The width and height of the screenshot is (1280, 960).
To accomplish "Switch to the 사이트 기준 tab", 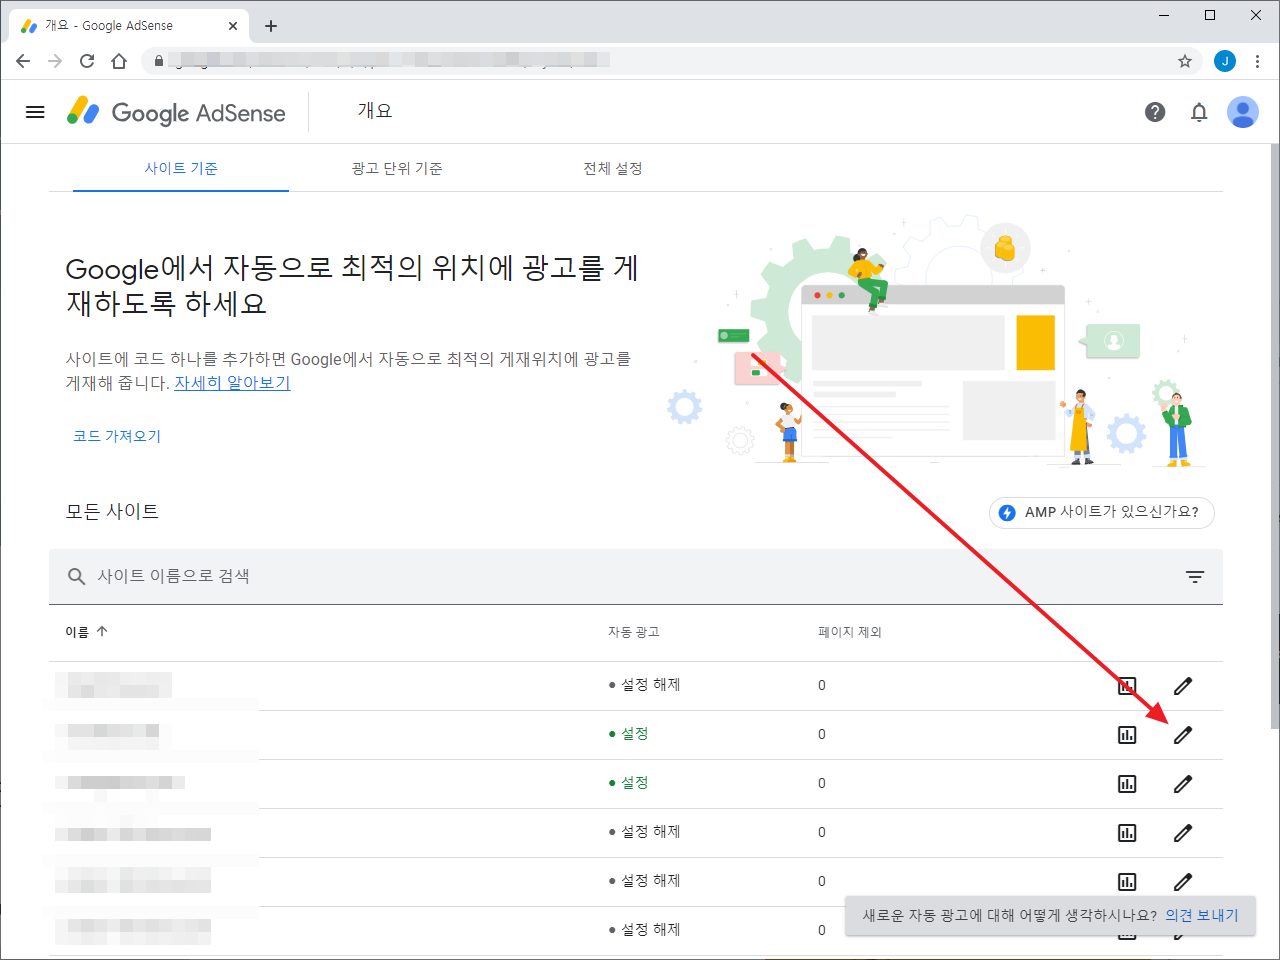I will tap(181, 168).
